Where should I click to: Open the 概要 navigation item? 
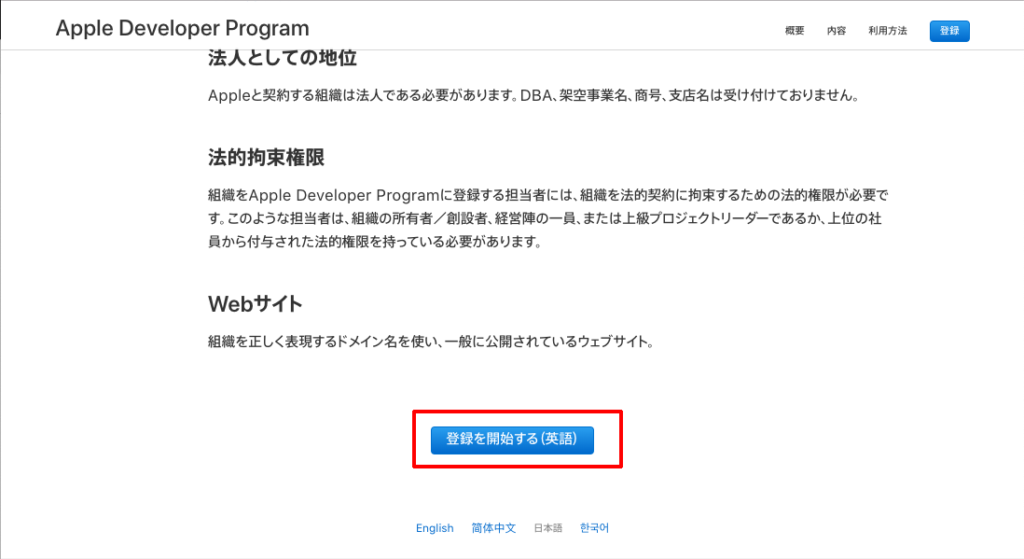tap(794, 31)
